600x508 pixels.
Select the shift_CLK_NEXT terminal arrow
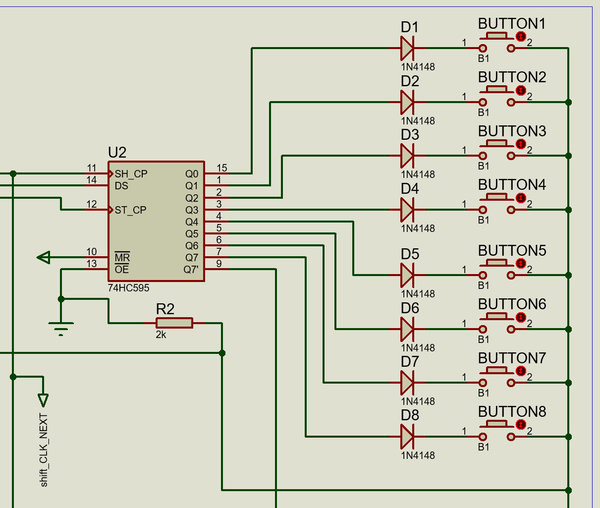pos(43,401)
